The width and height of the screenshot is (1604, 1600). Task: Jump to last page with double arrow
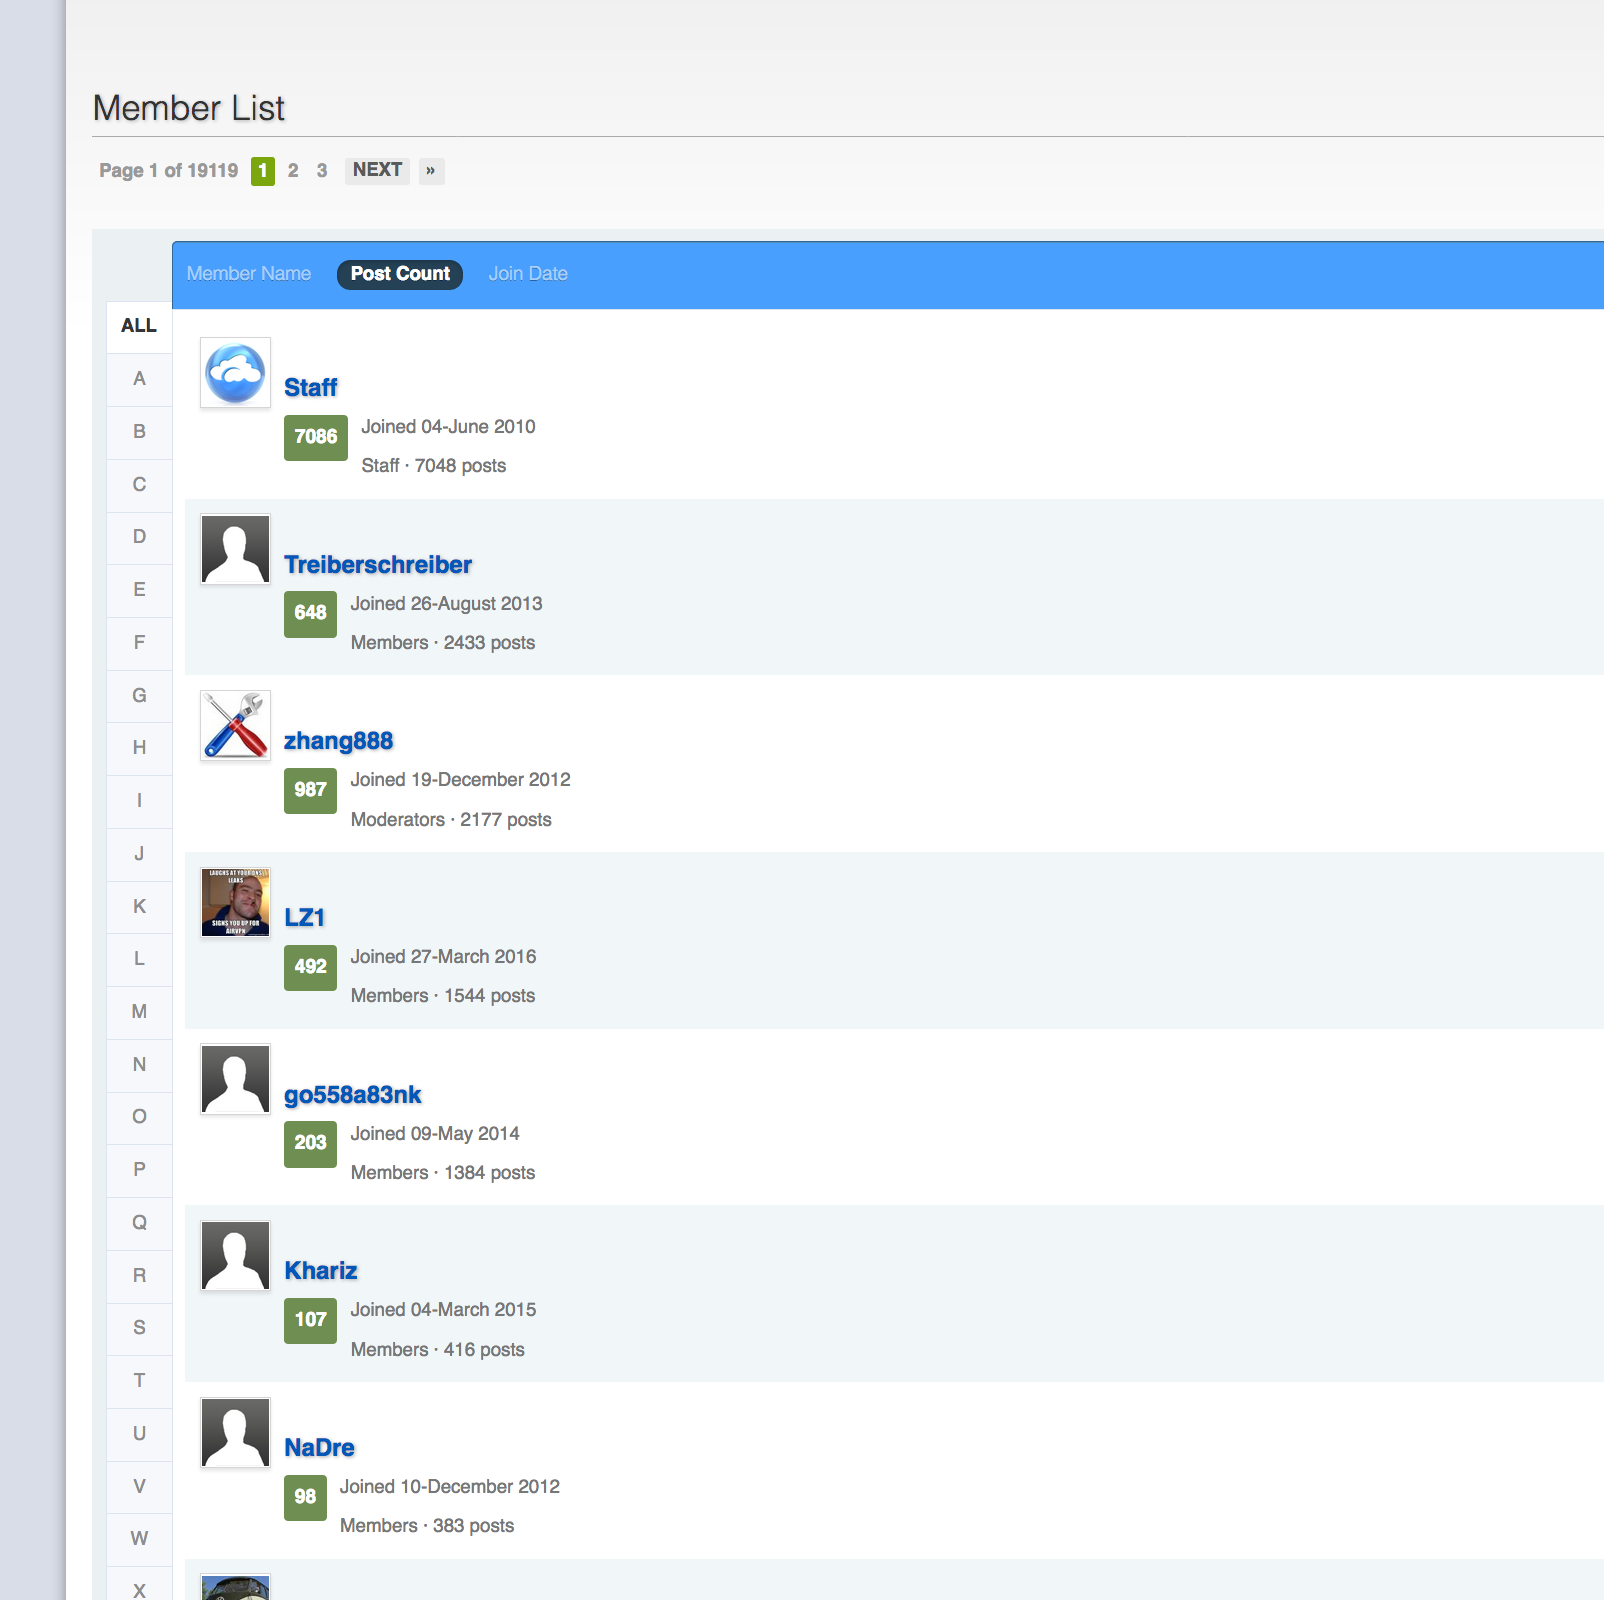[x=431, y=171]
